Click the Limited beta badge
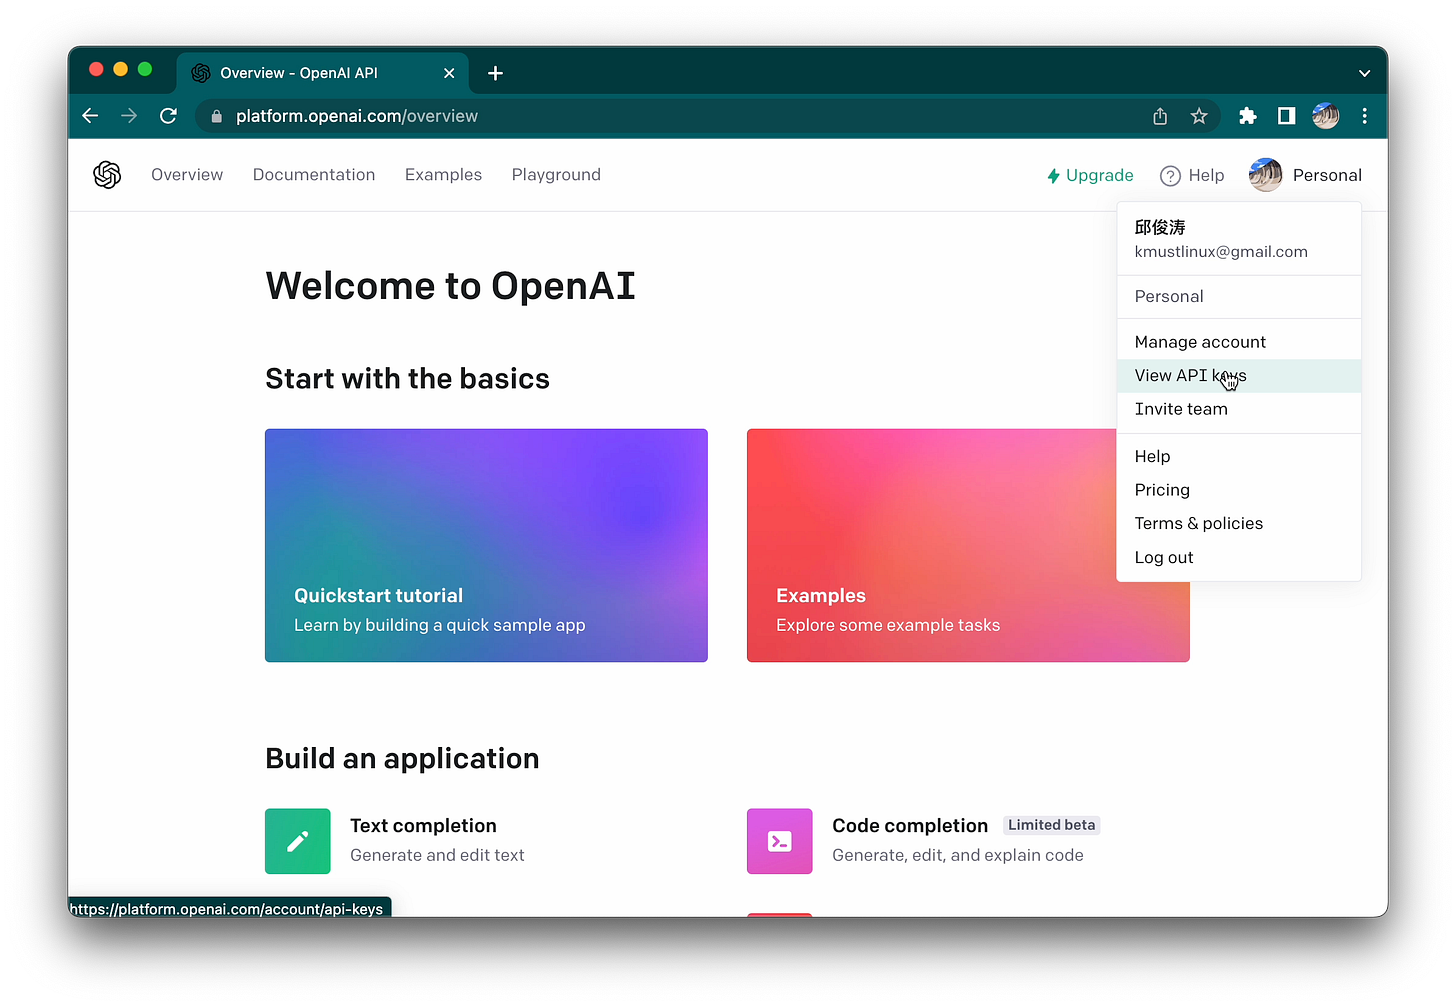Image resolution: width=1456 pixels, height=1007 pixels. pos(1051,825)
